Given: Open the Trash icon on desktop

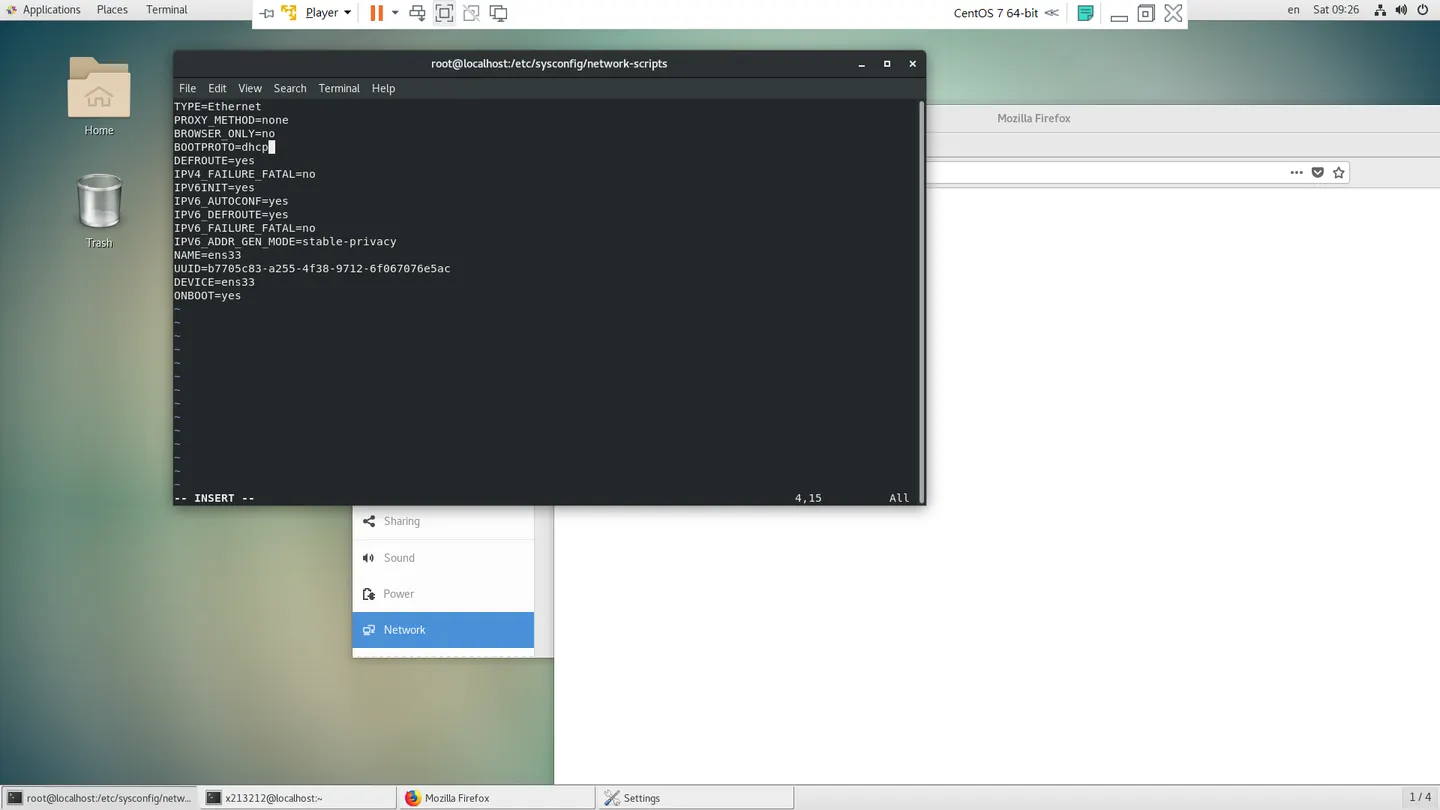Looking at the screenshot, I should (x=98, y=210).
